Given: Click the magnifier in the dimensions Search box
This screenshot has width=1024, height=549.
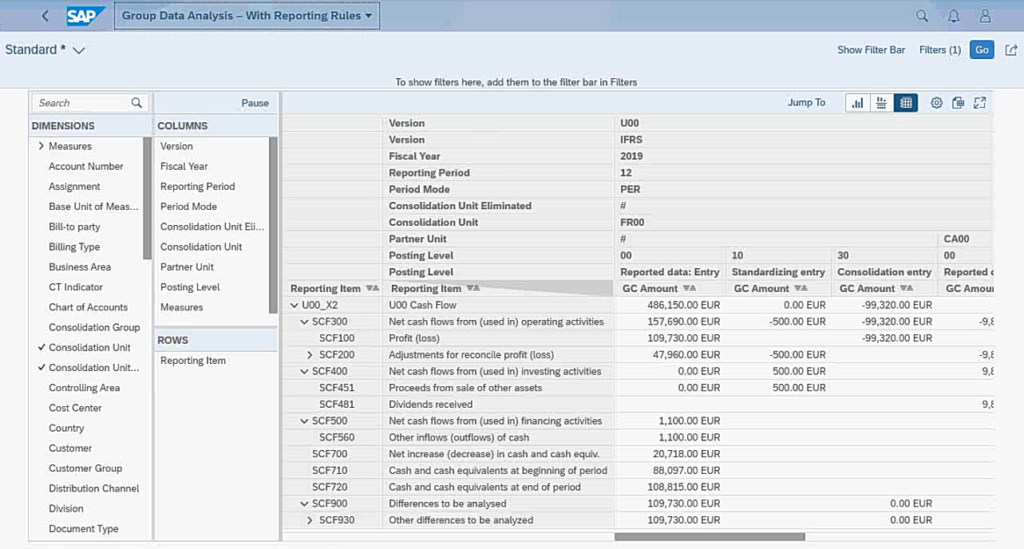Looking at the screenshot, I should click(x=136, y=102).
